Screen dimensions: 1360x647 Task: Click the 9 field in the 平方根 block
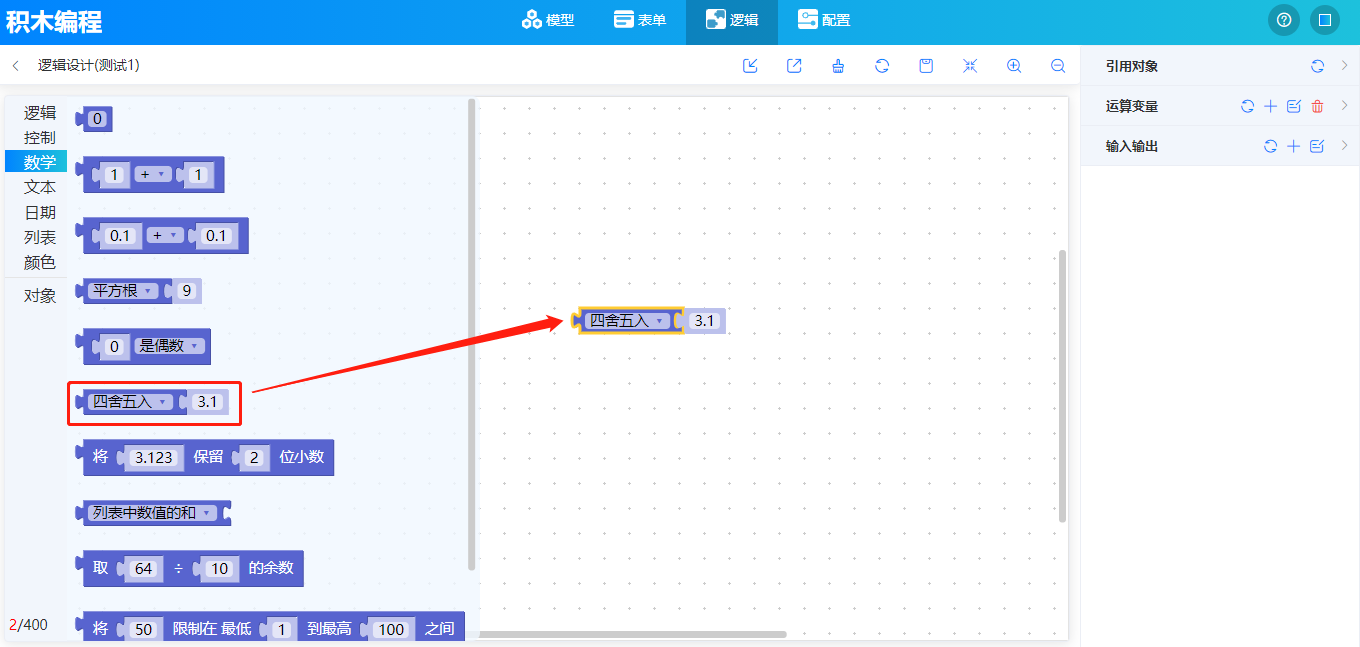186,291
